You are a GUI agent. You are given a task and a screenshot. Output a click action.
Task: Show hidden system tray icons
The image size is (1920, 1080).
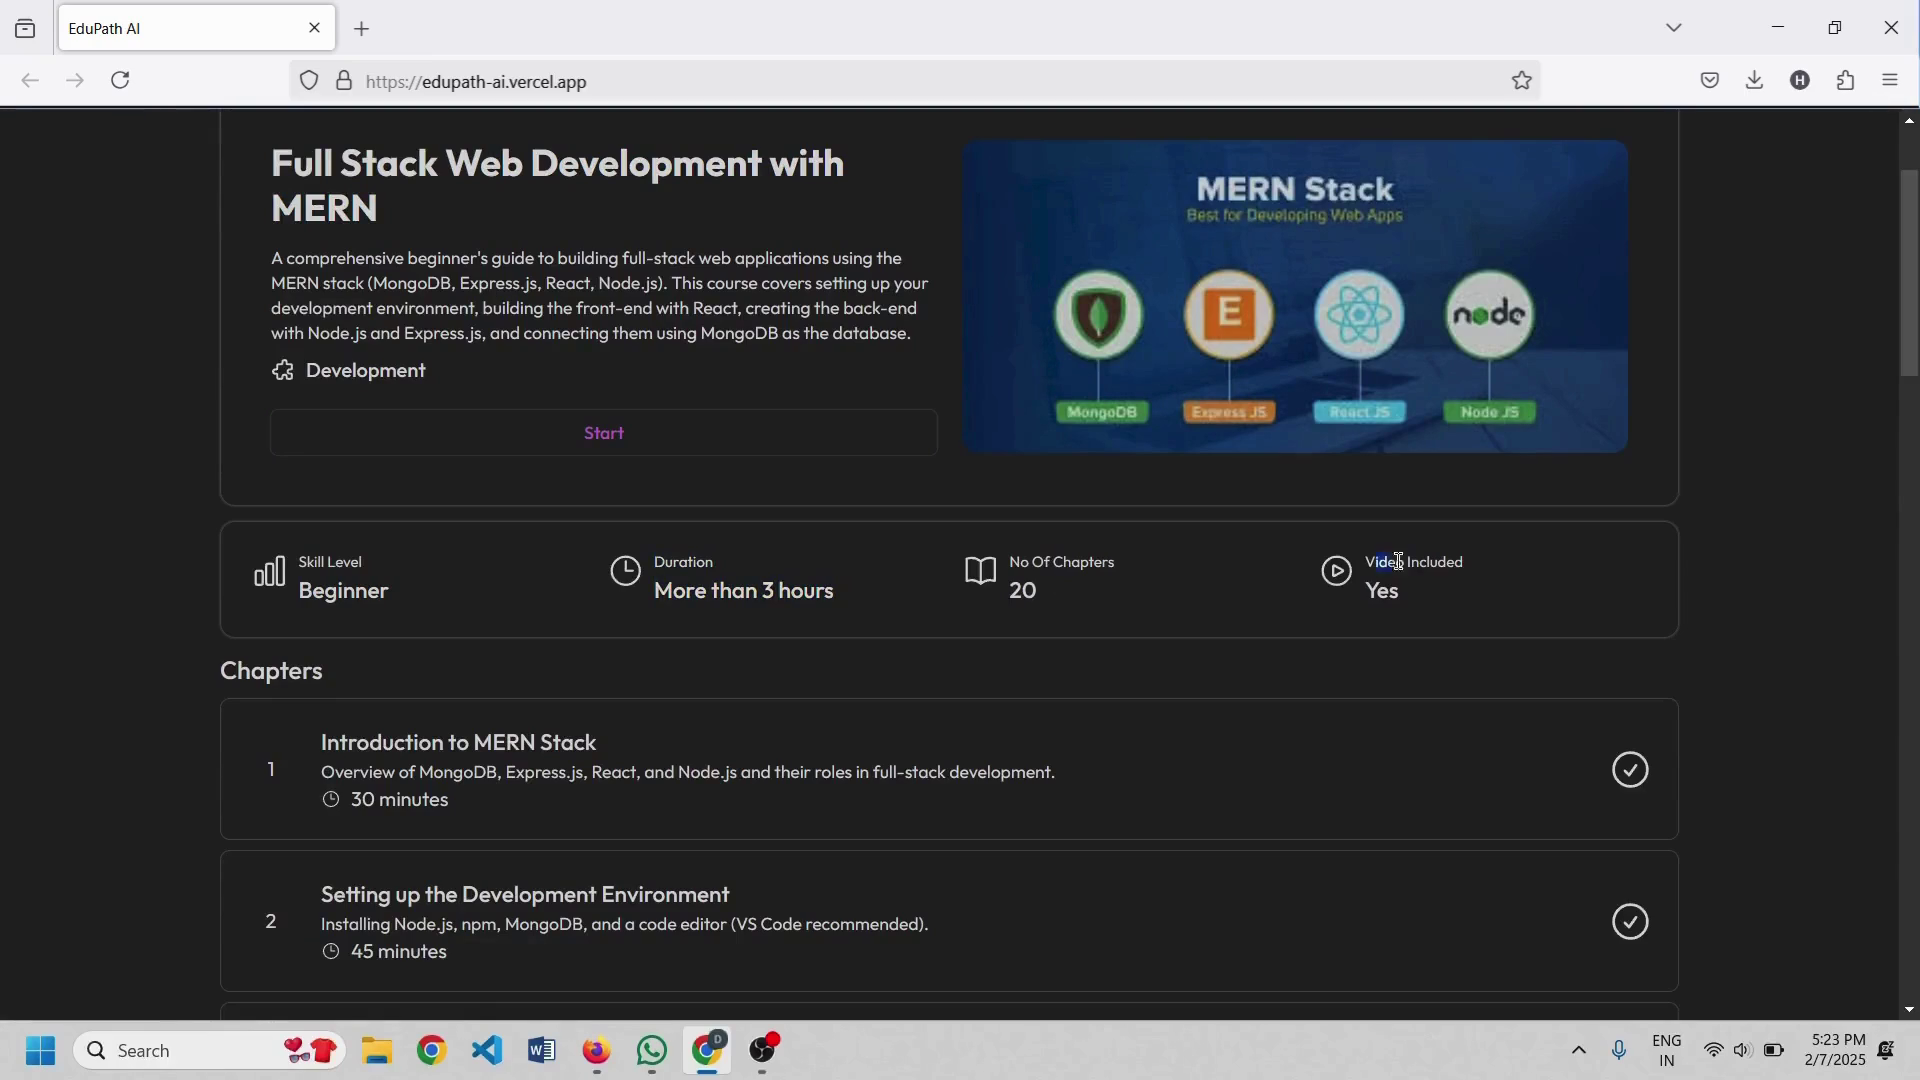[x=1578, y=1051]
